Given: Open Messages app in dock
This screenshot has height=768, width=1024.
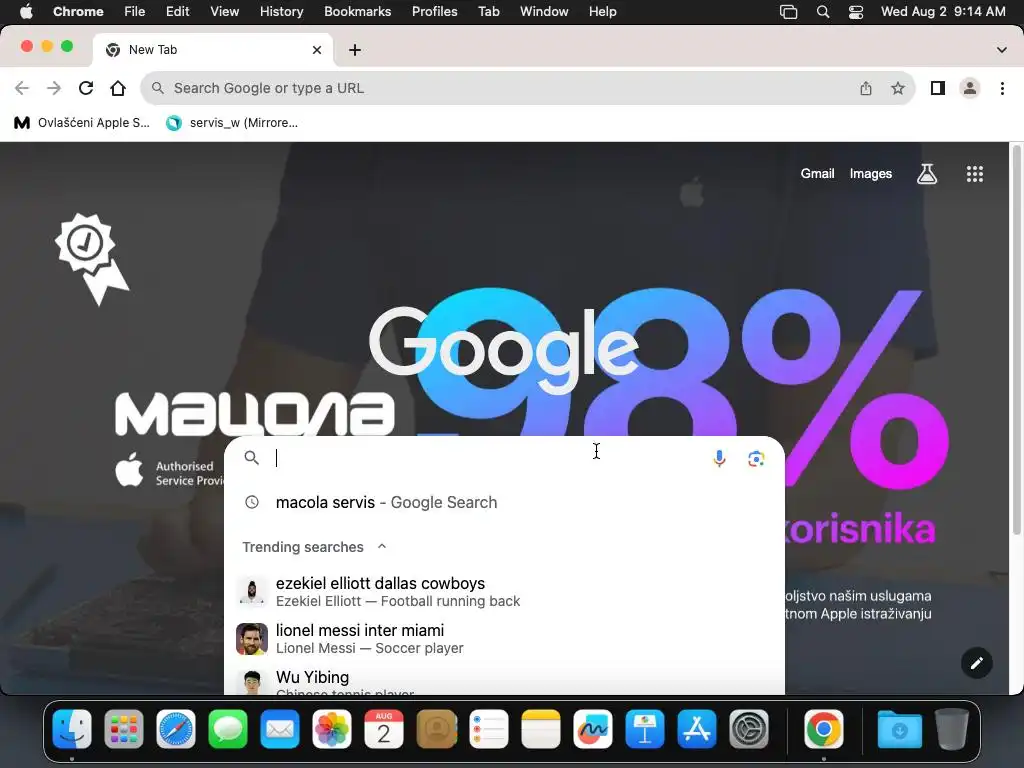Looking at the screenshot, I should 228,729.
